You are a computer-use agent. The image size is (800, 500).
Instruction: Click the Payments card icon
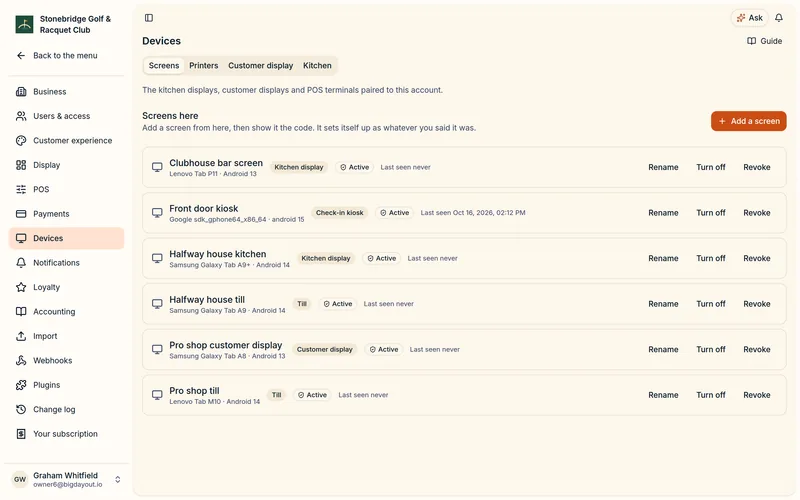[x=21, y=214]
